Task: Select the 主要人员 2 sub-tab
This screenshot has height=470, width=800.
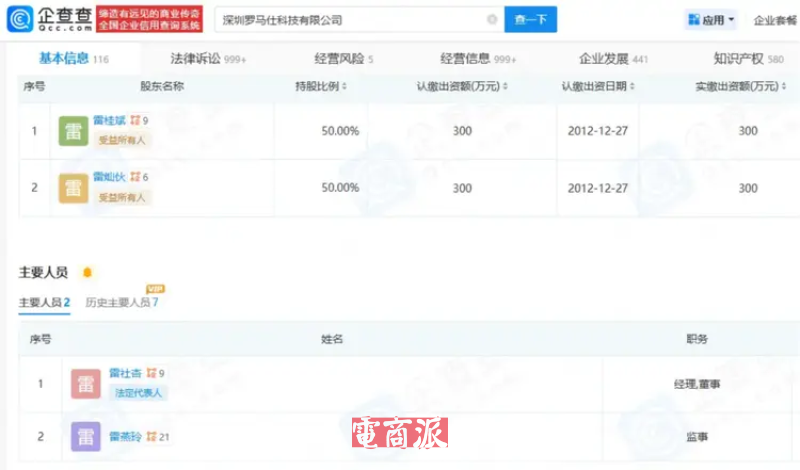Action: coord(44,303)
